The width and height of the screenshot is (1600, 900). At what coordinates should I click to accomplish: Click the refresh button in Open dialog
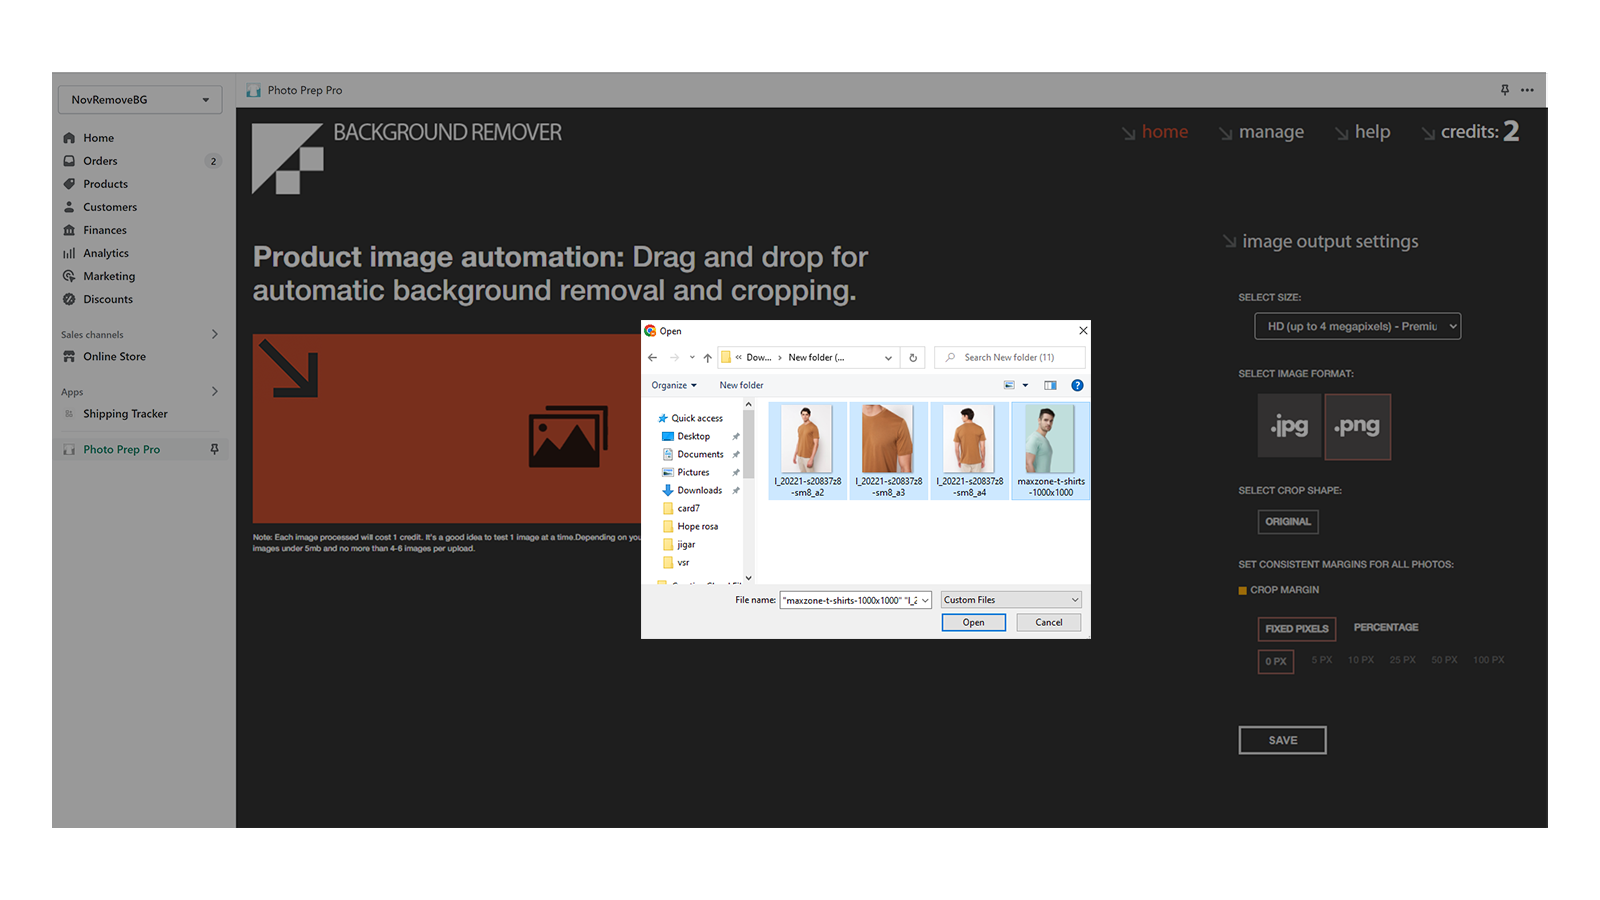(x=912, y=358)
